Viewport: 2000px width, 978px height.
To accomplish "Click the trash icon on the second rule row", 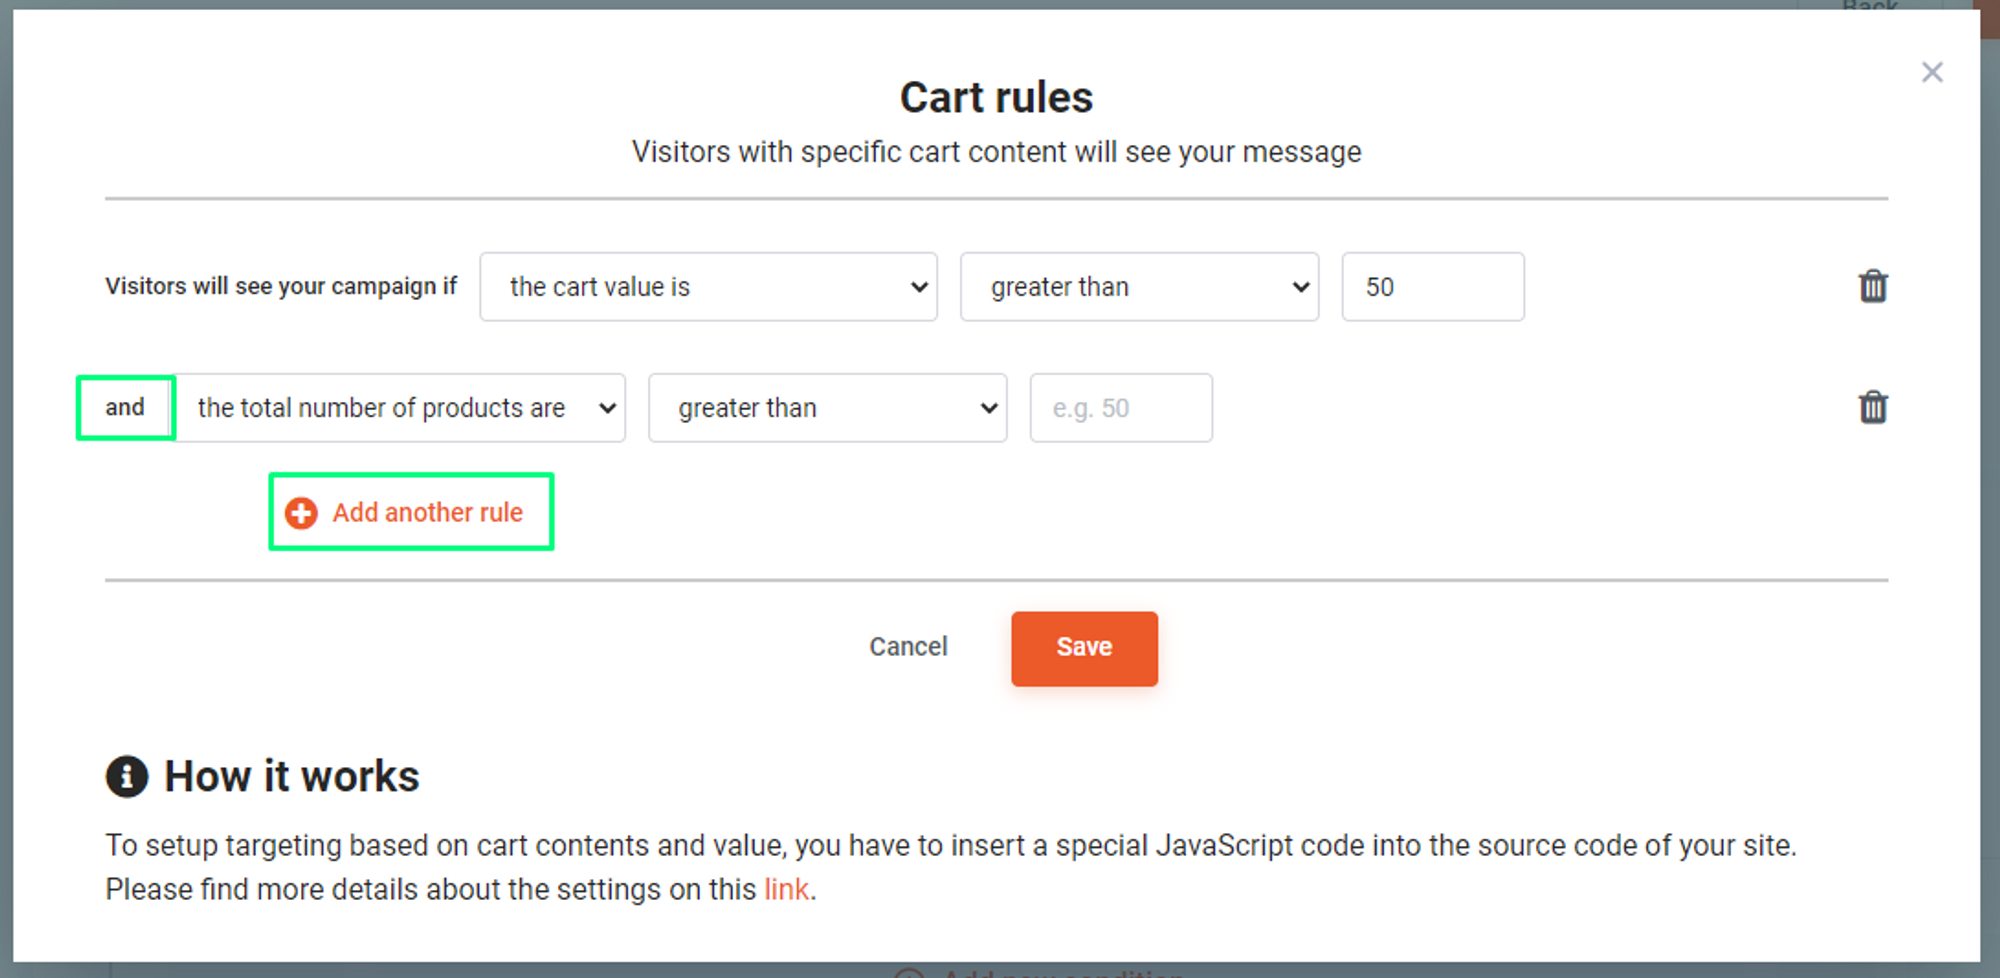I will pyautogui.click(x=1873, y=407).
